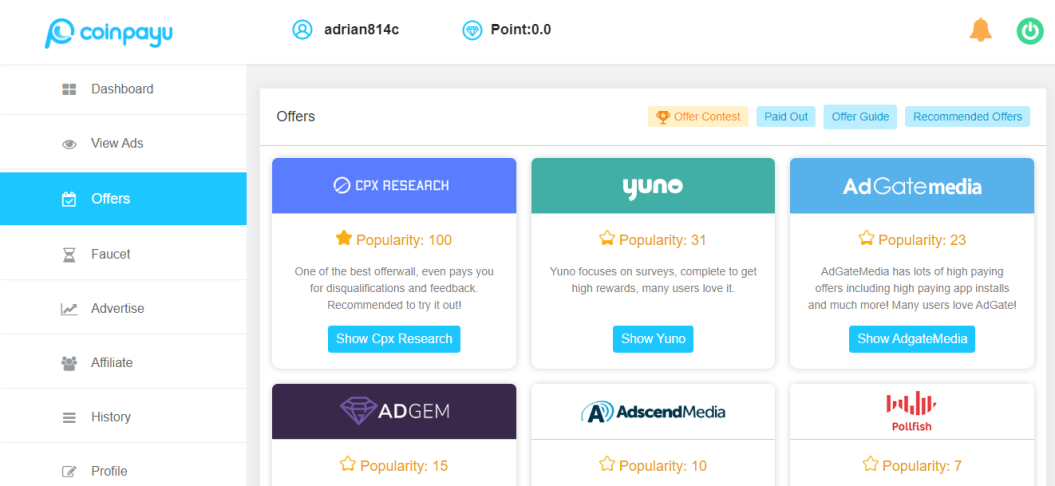Click the Show Cpx Research button
Viewport: 1055px width, 486px height.
pyautogui.click(x=394, y=339)
